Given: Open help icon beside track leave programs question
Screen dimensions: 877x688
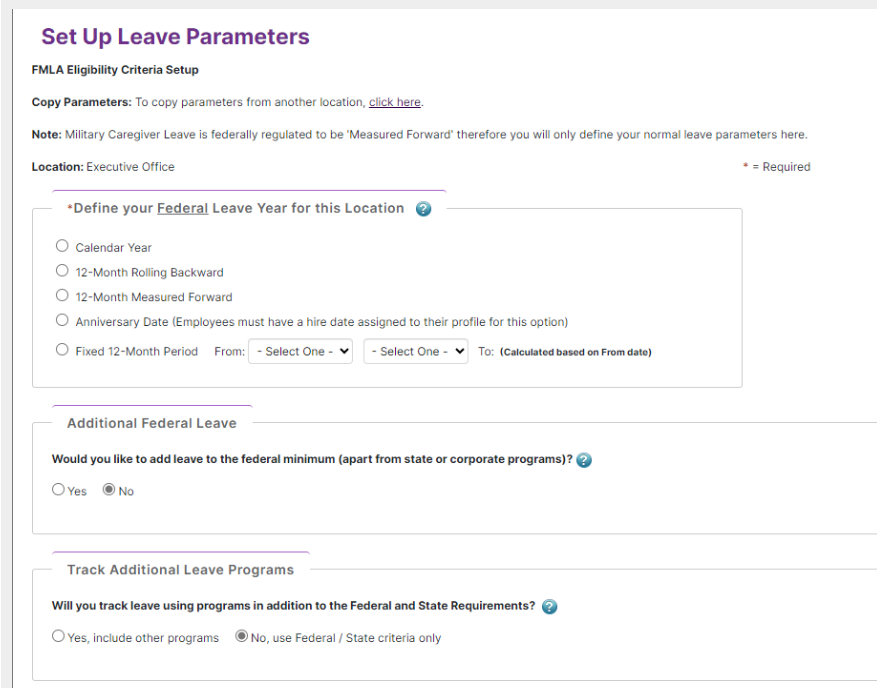Looking at the screenshot, I should click(550, 606).
